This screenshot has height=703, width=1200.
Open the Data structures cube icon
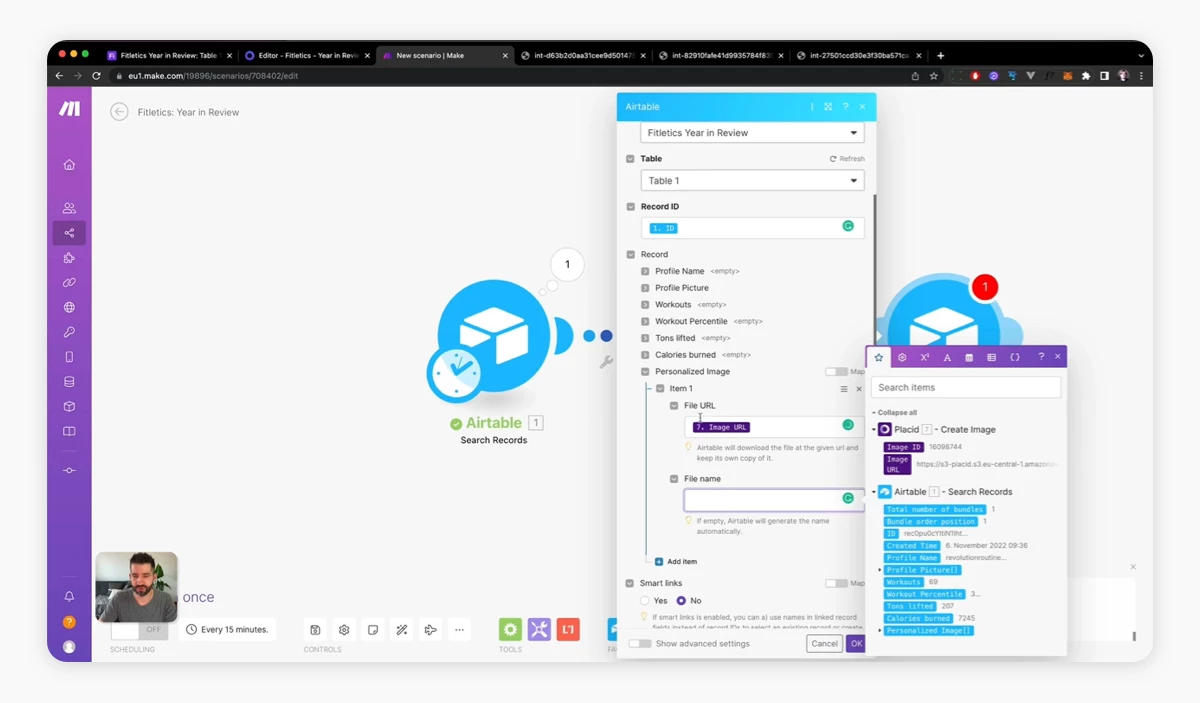69,406
